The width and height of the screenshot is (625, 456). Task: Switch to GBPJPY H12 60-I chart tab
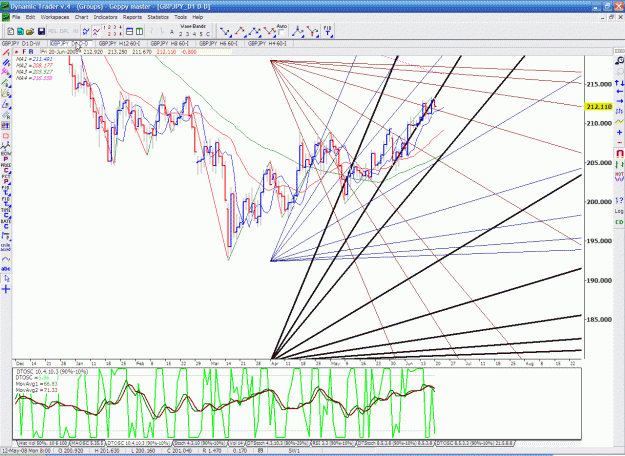(x=119, y=43)
